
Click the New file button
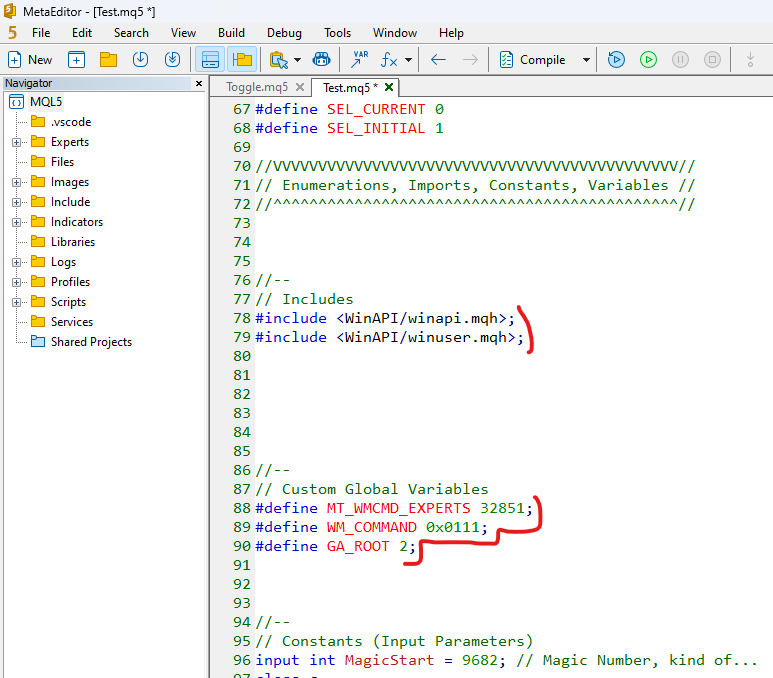pos(30,60)
